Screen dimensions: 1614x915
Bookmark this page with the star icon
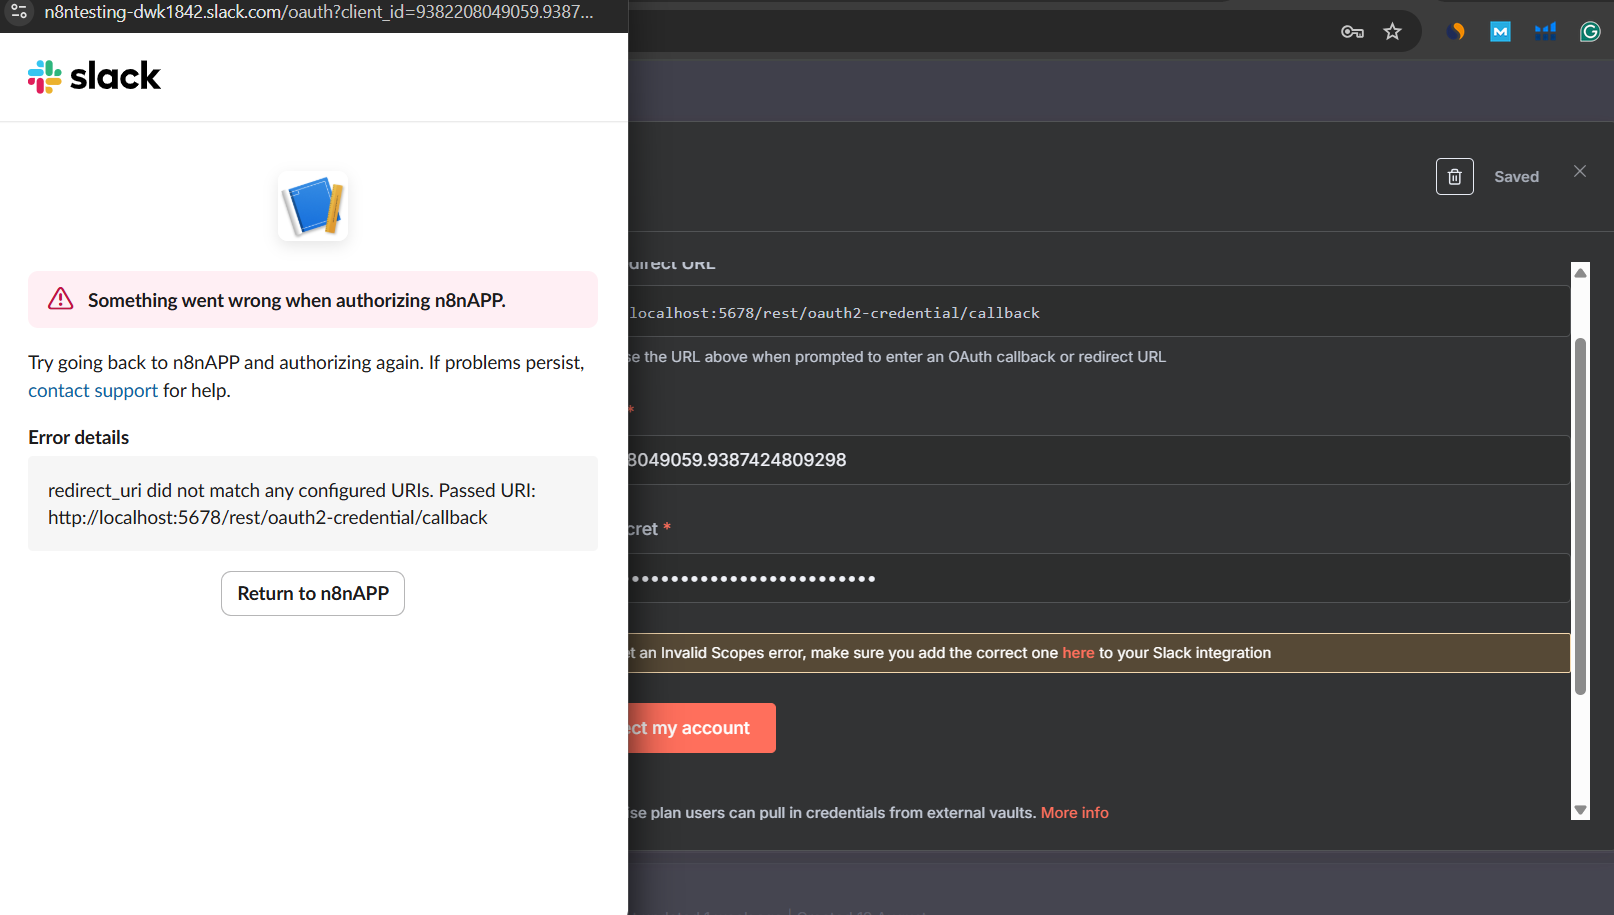pos(1392,32)
